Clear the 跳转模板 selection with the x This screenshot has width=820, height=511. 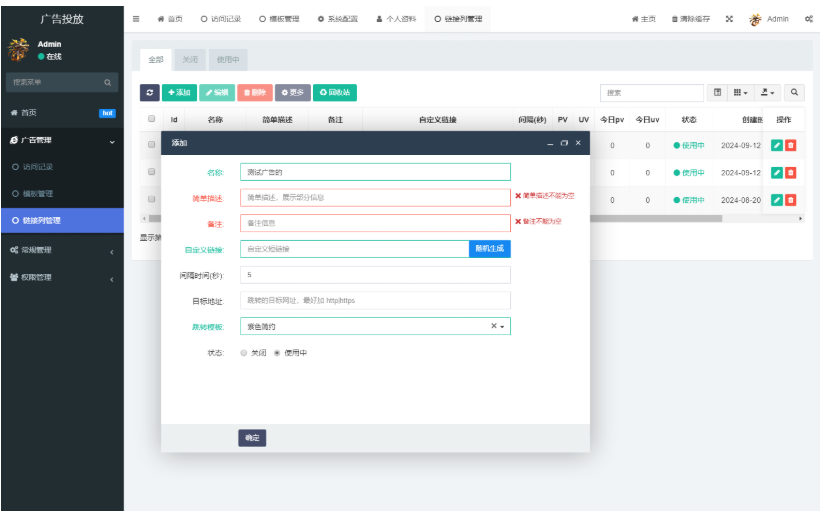click(x=494, y=326)
